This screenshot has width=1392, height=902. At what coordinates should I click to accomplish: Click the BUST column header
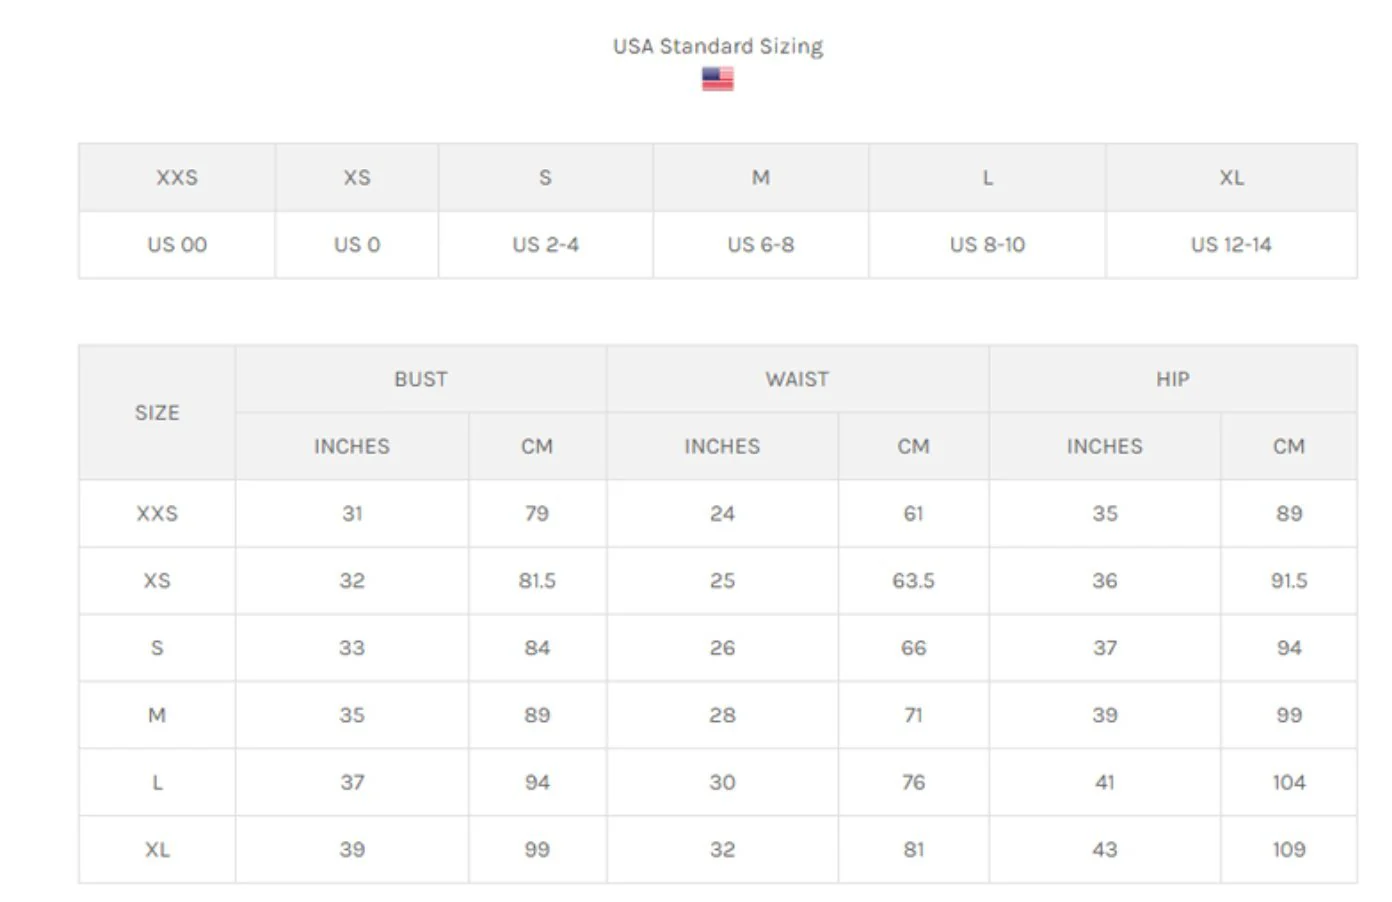point(420,379)
